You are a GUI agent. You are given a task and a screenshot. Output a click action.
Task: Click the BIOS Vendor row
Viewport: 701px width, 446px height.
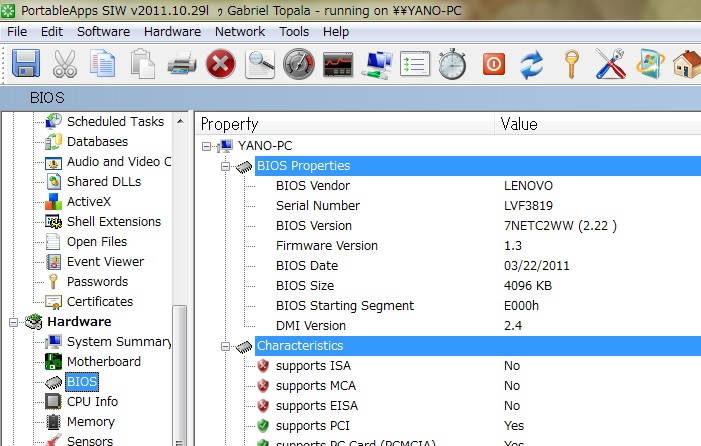[478, 186]
